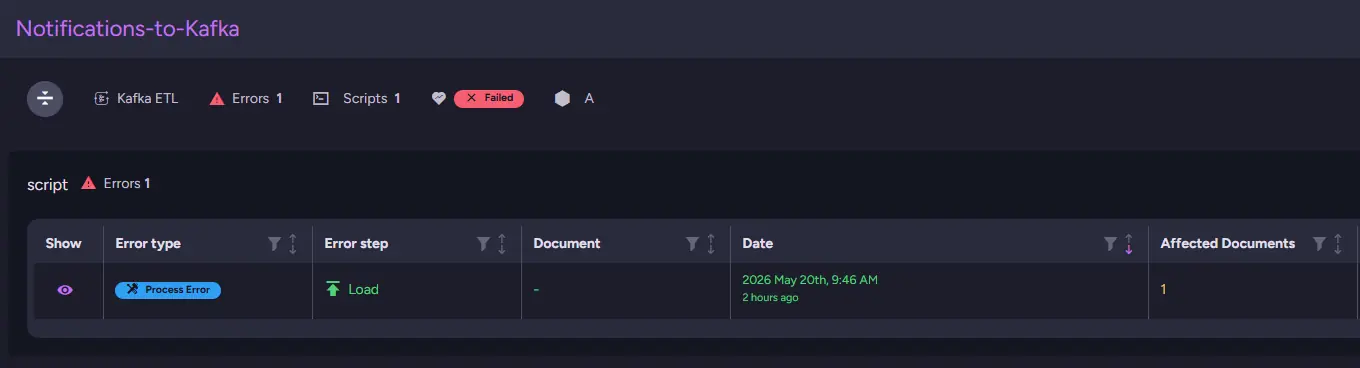Click the Scripts terminal icon
This screenshot has width=1360, height=368.
(x=321, y=99)
